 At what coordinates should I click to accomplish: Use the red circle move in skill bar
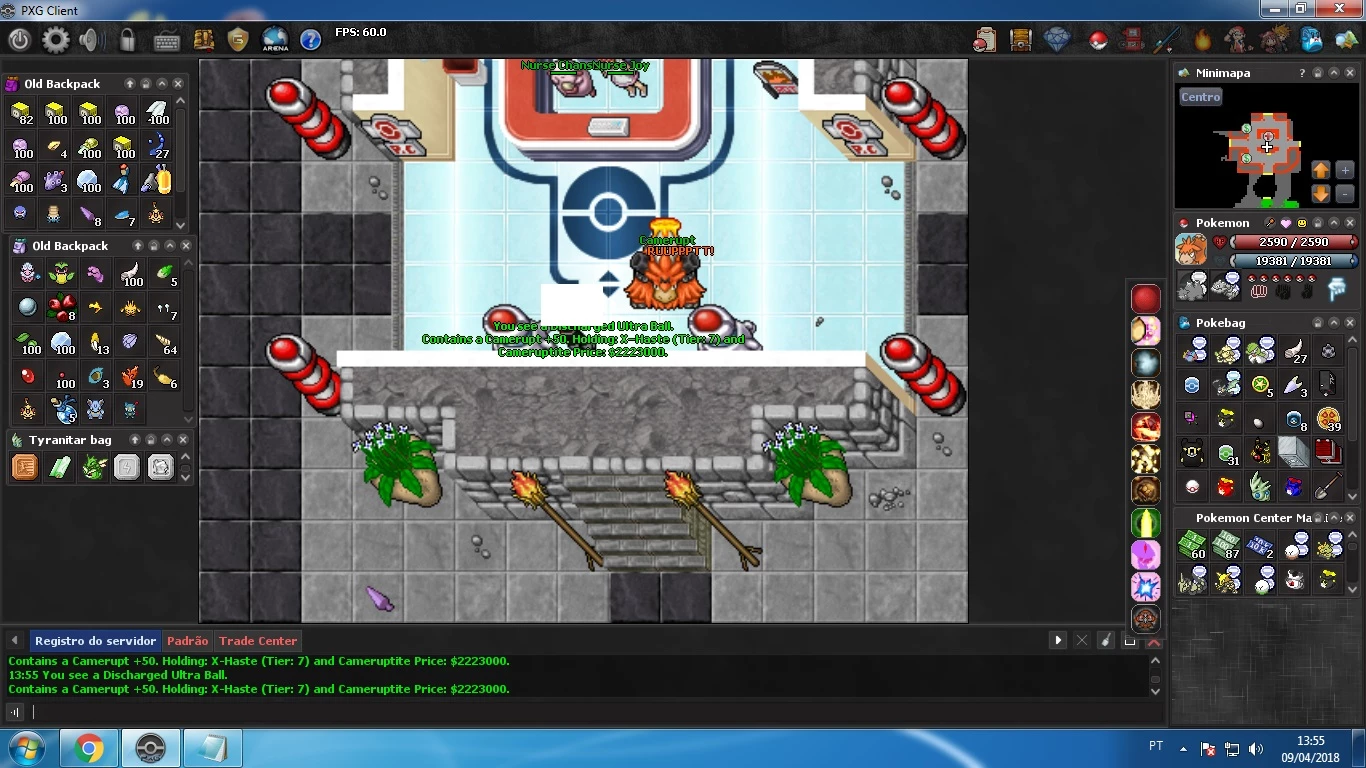1145,298
